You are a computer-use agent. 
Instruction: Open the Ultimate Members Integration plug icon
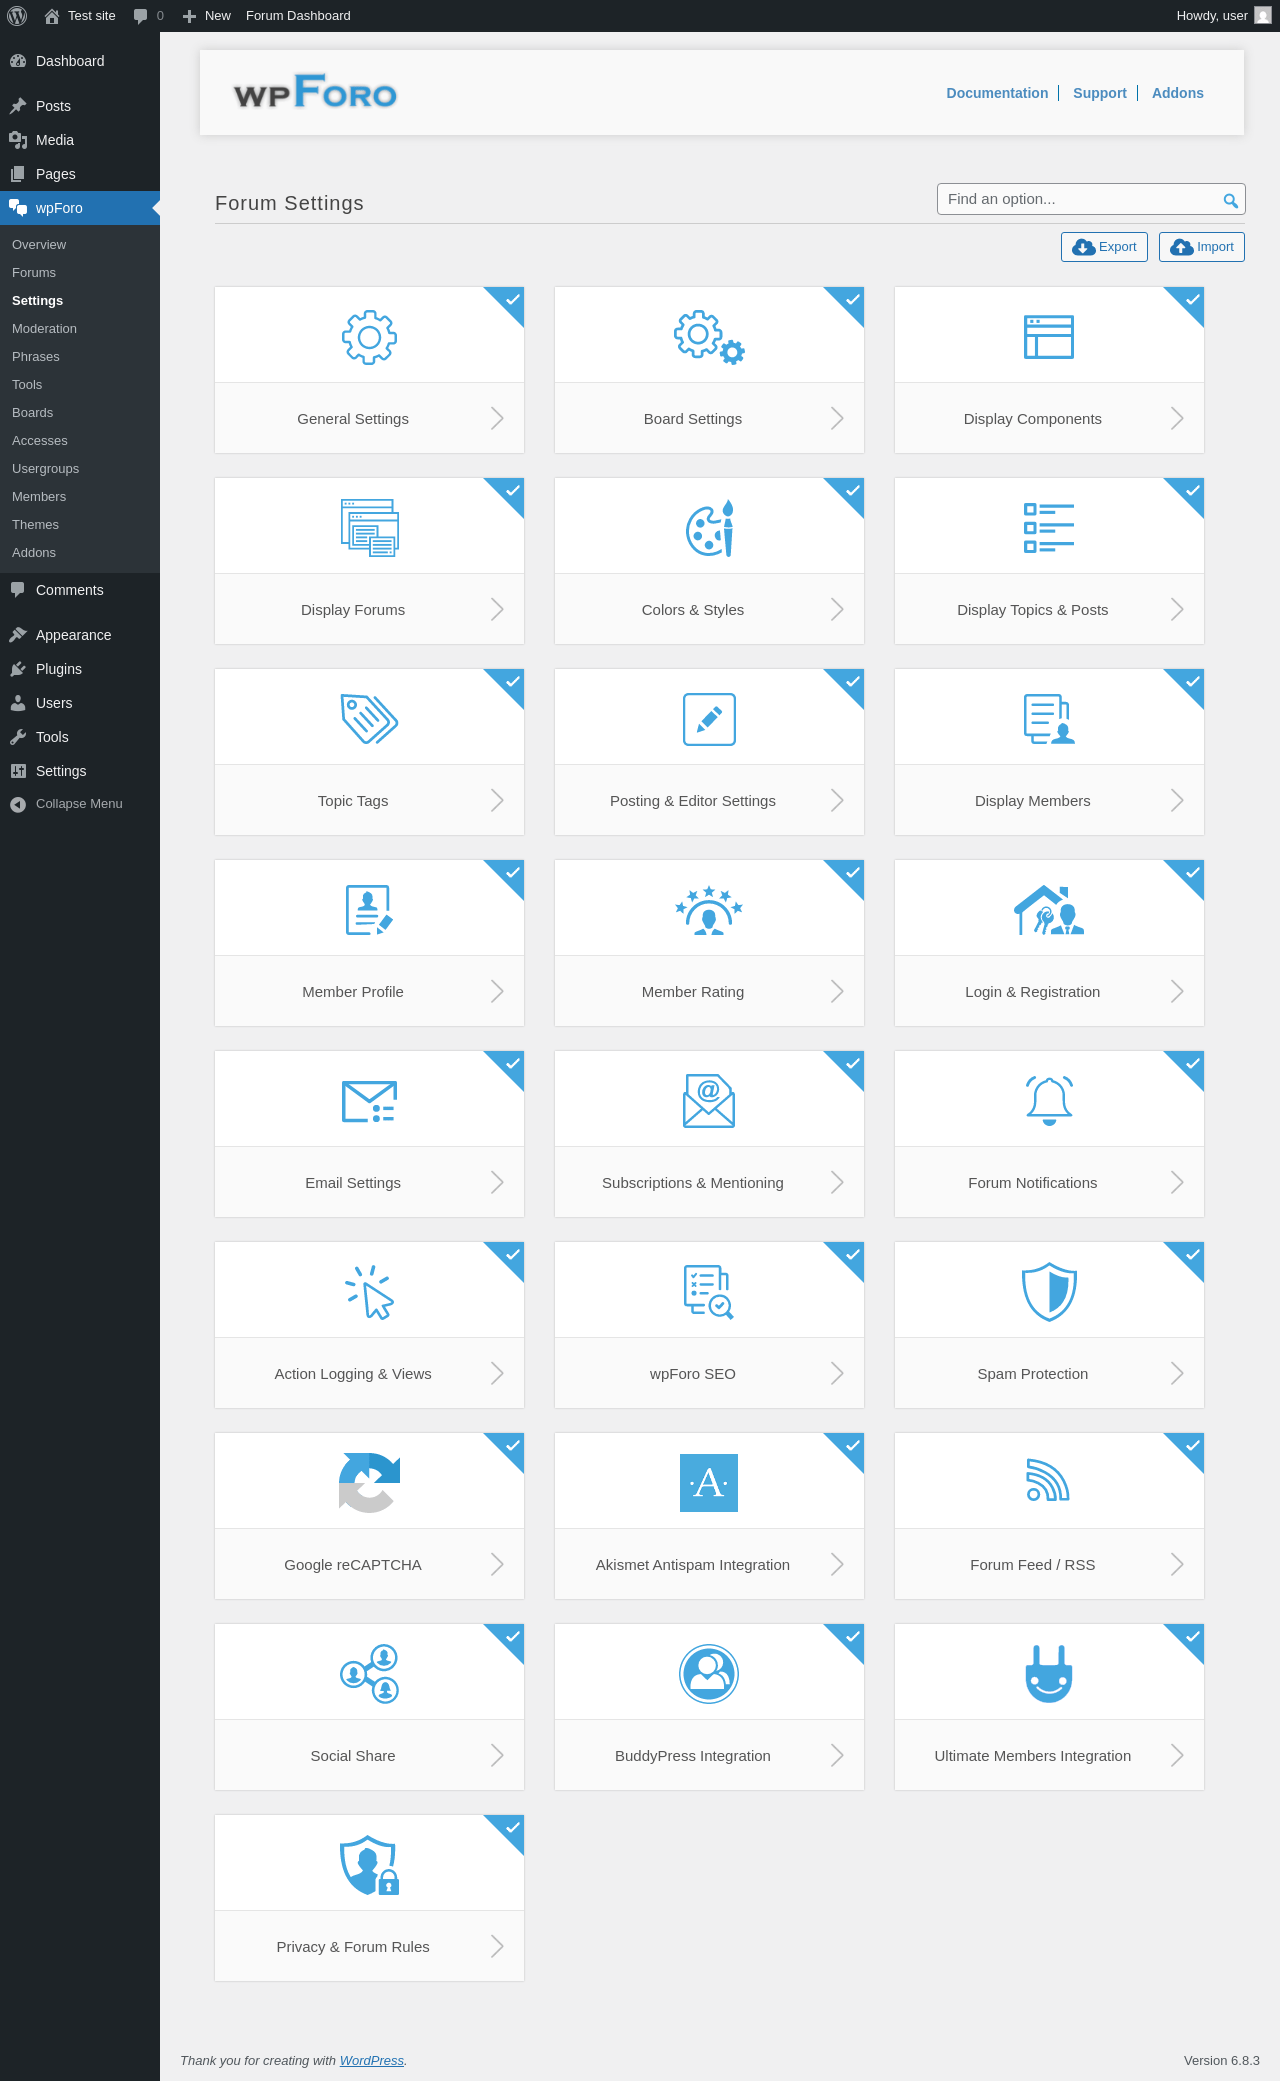pos(1049,1674)
